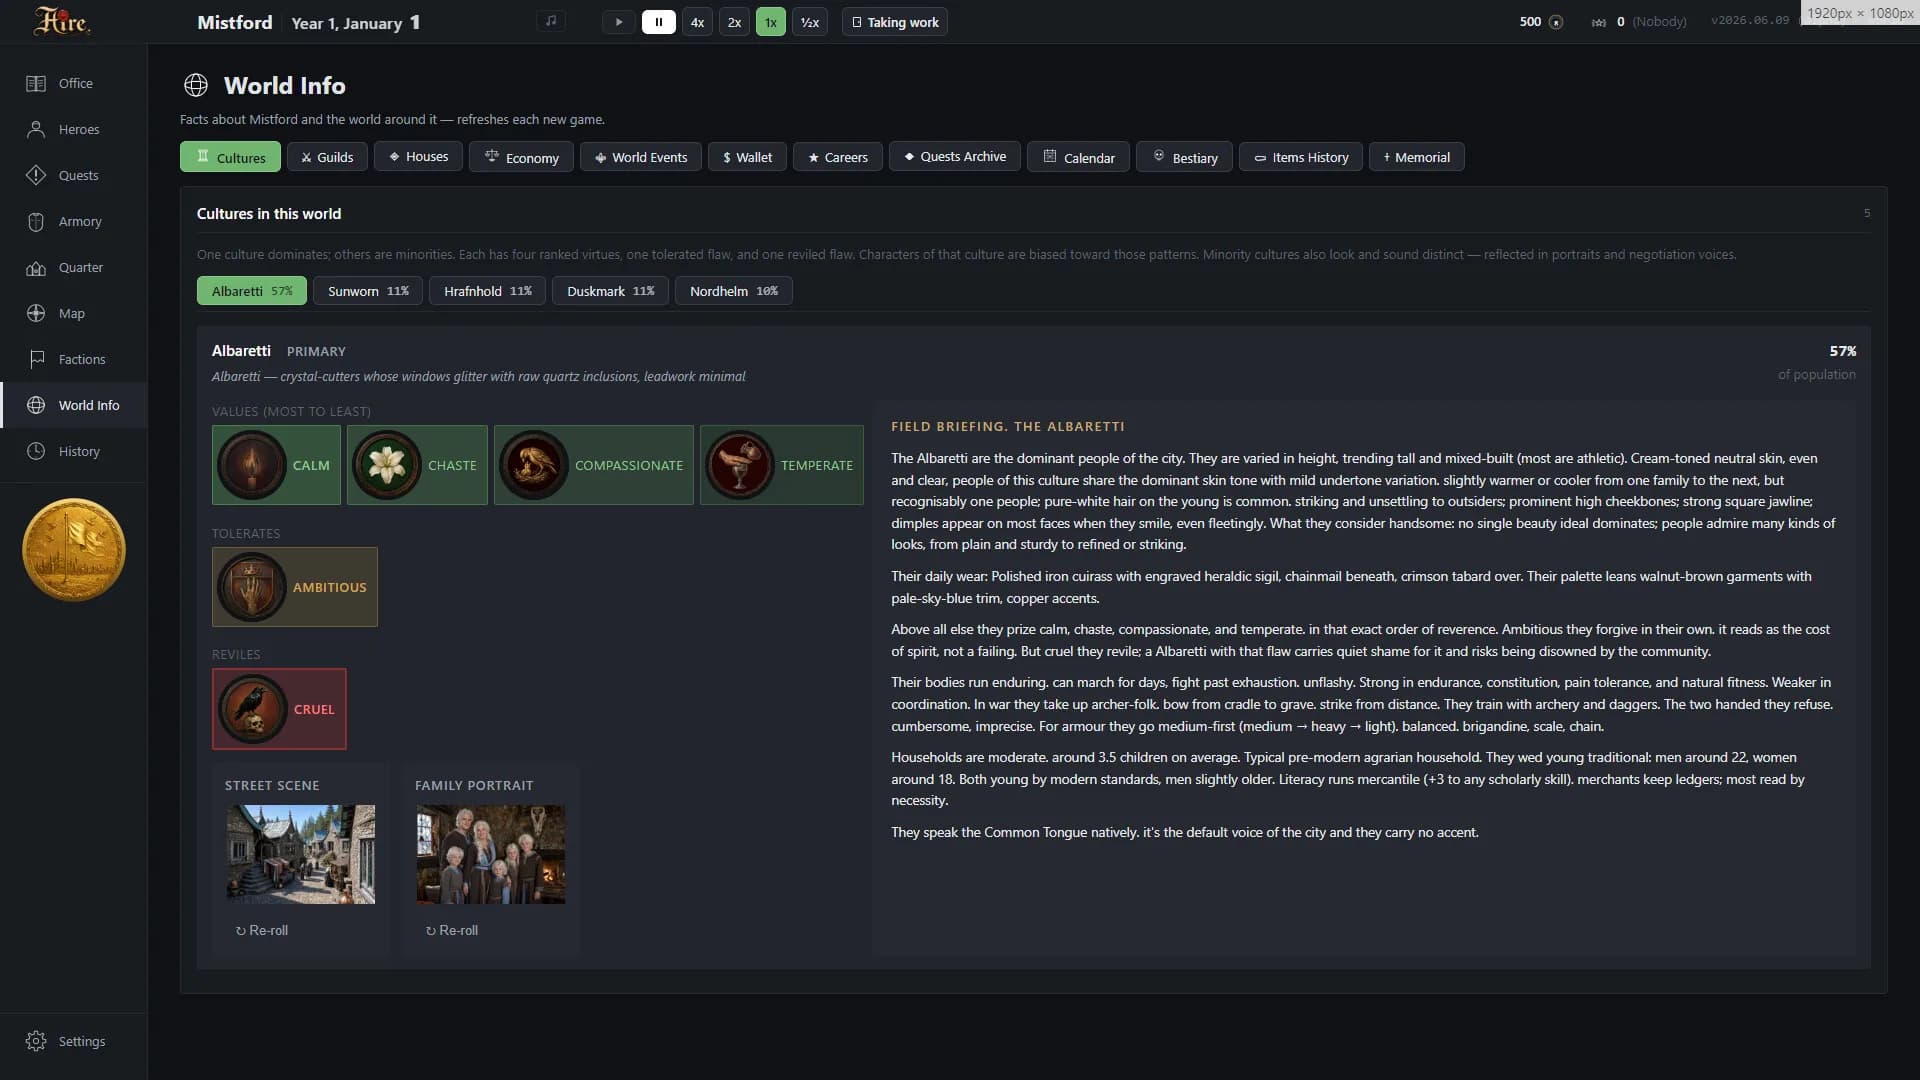The width and height of the screenshot is (1920, 1080).
Task: Switch to the Bestiary tab
Action: click(x=1184, y=157)
